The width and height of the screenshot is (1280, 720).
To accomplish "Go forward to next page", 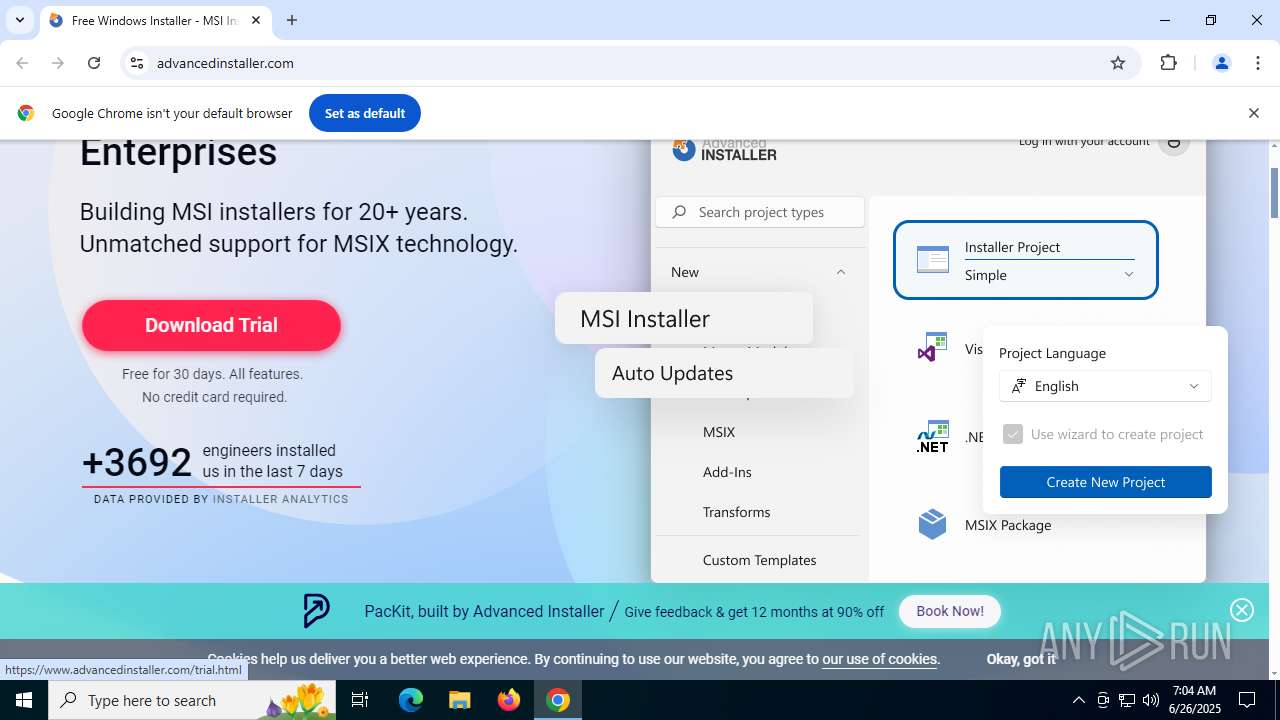I will [58, 63].
